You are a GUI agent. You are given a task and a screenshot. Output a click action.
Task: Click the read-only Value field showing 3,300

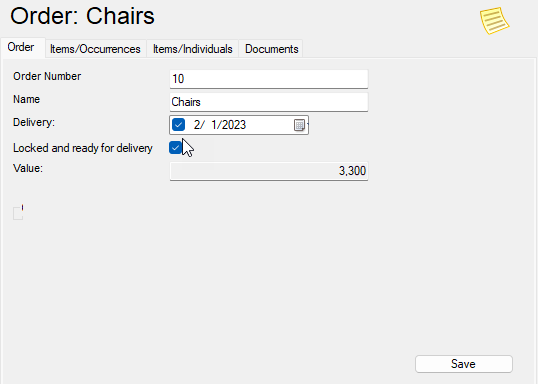tap(269, 171)
